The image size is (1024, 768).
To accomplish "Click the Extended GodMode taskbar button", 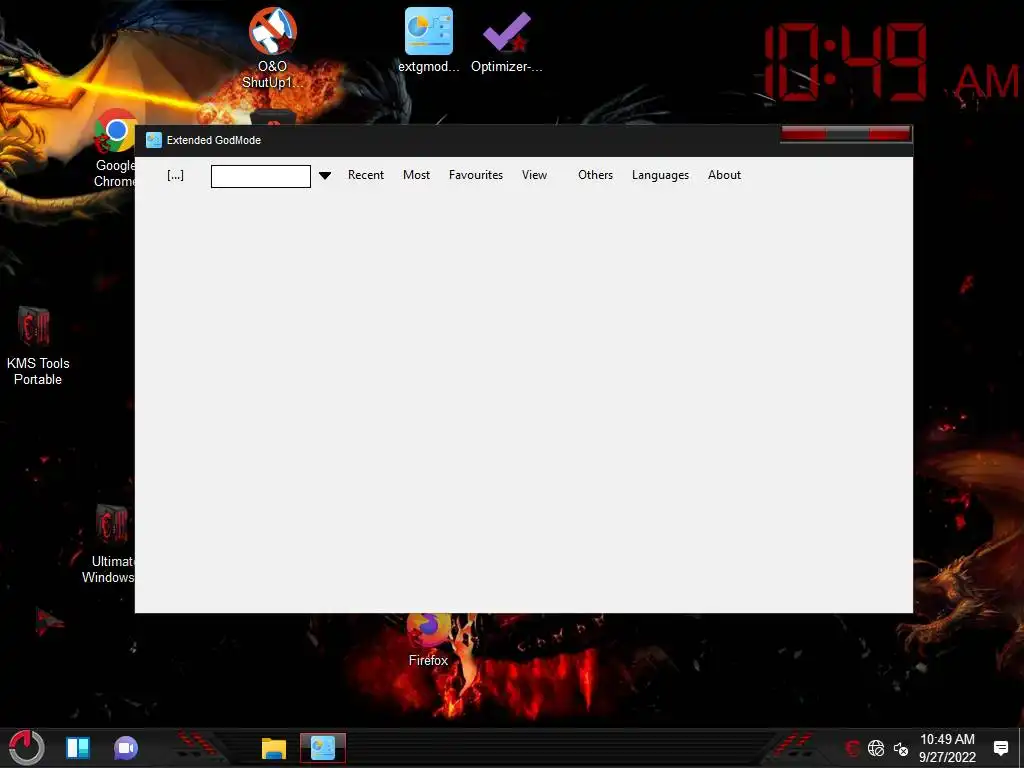I will click(323, 748).
